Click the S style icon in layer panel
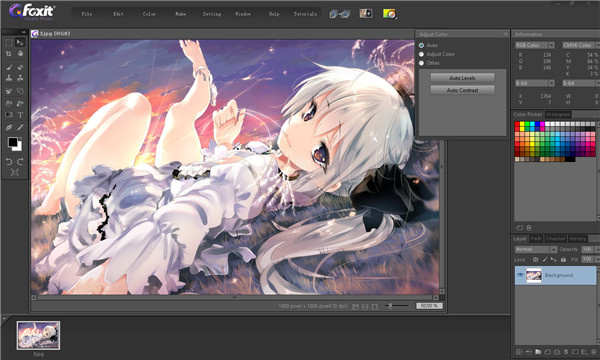Screen dimensions: 600x360 pos(566,352)
